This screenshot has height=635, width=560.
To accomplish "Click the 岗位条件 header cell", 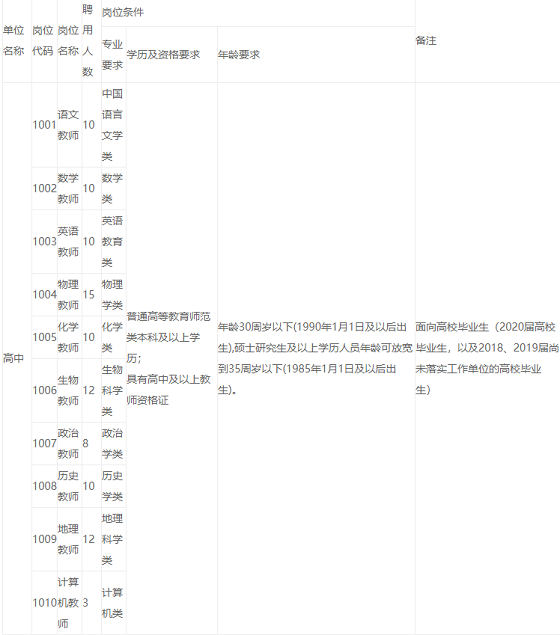I will 123,13.
